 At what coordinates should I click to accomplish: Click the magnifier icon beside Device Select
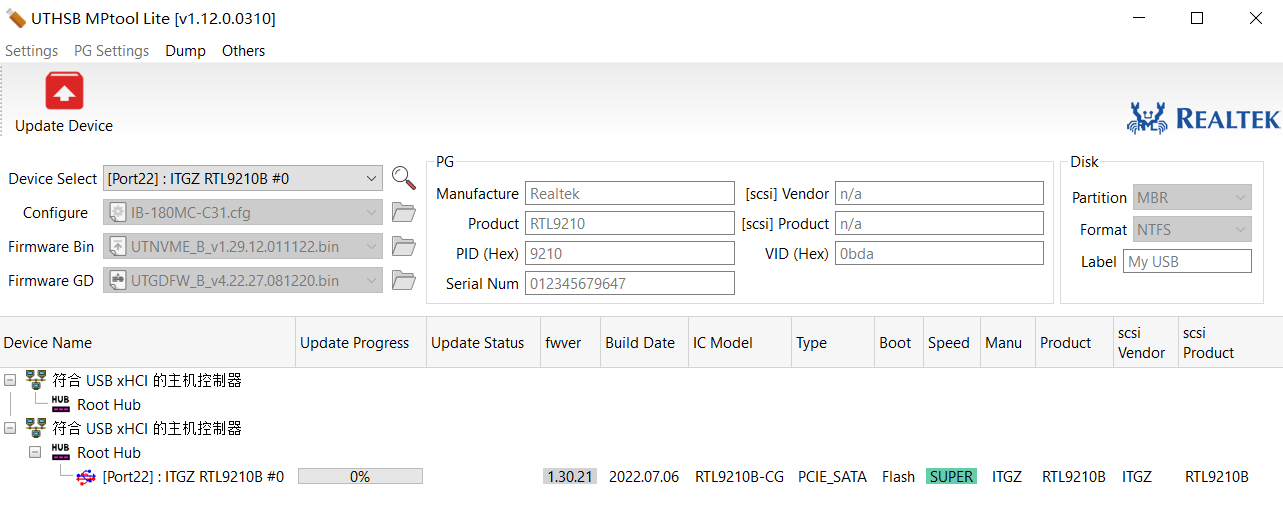pos(403,178)
